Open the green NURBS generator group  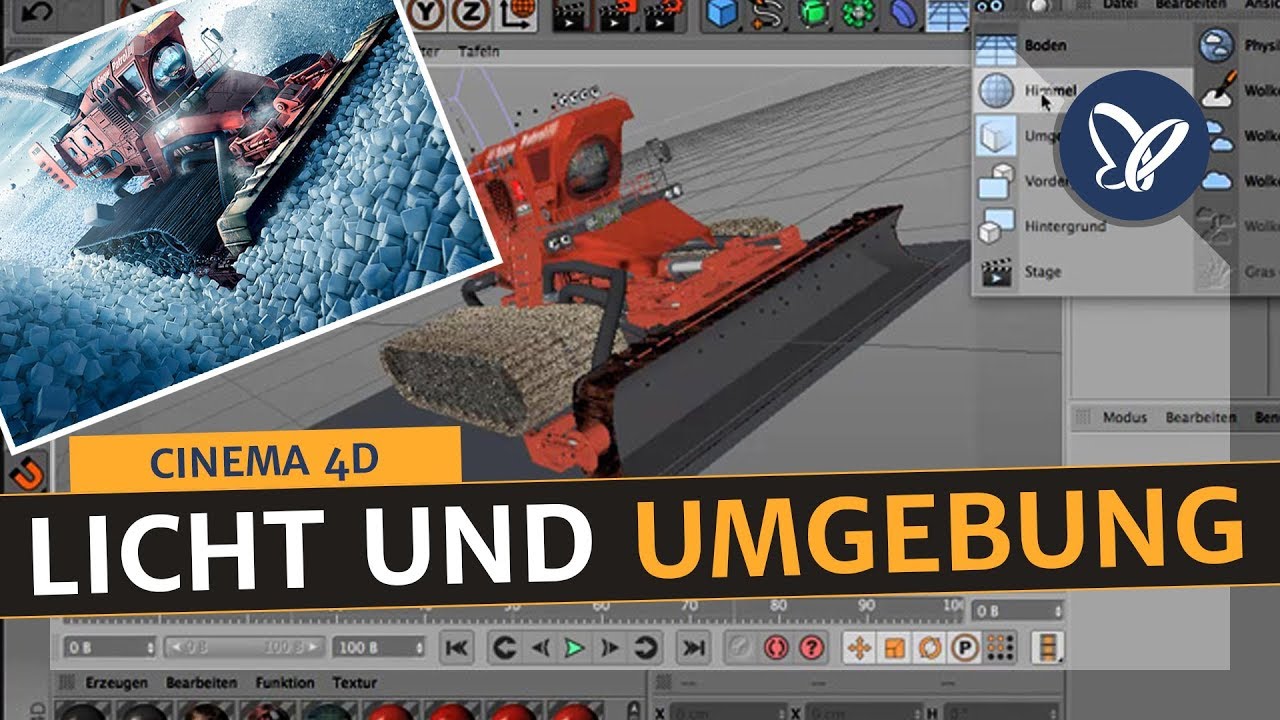point(813,13)
